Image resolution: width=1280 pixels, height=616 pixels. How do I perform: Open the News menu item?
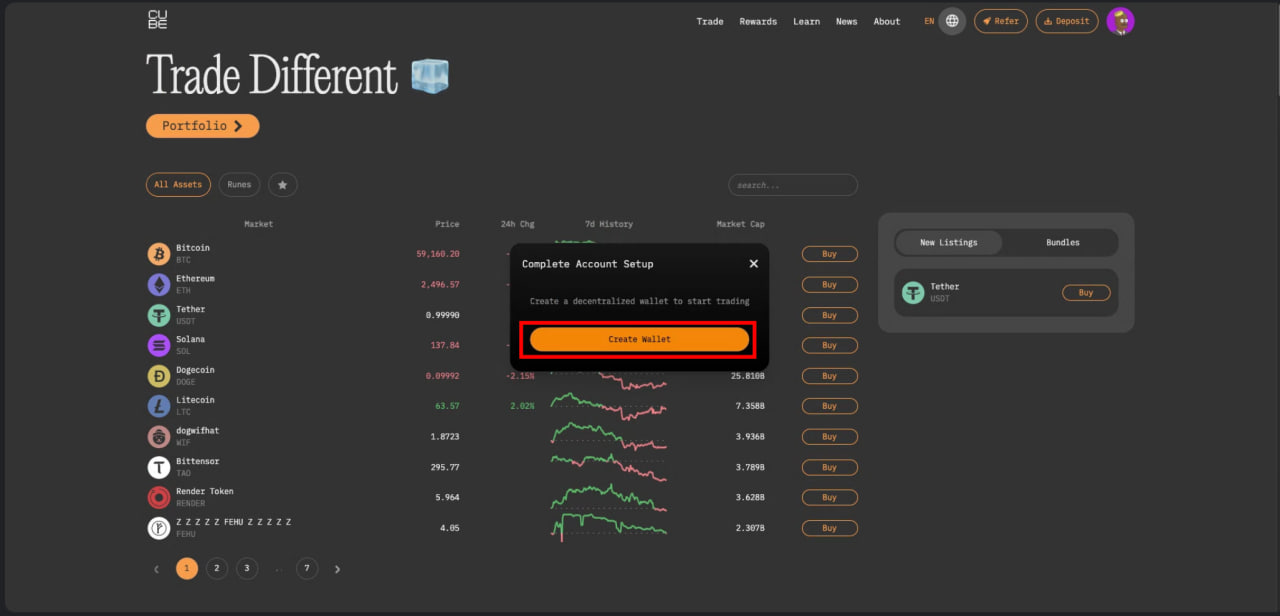[847, 21]
